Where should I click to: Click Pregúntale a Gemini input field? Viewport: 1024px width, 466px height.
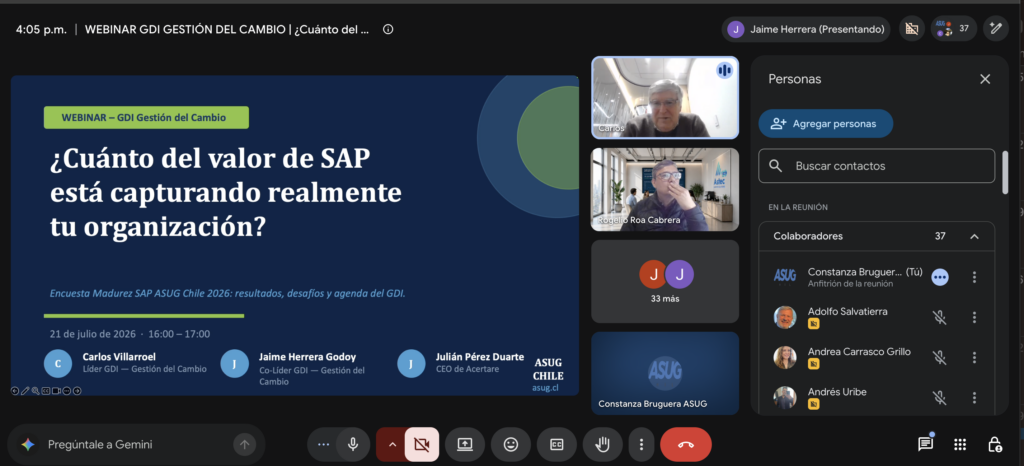(137, 444)
